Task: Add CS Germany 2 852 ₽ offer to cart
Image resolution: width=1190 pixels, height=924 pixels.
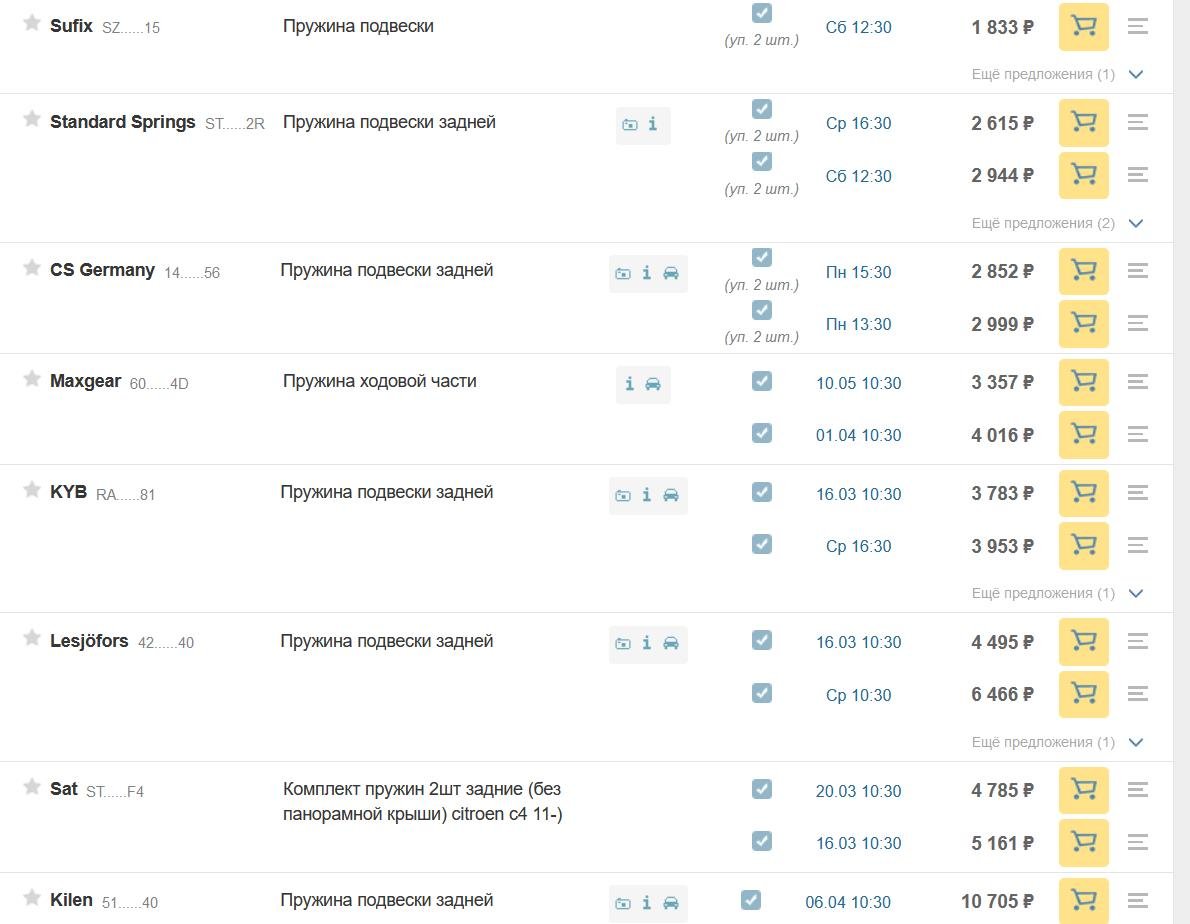Action: [1083, 271]
